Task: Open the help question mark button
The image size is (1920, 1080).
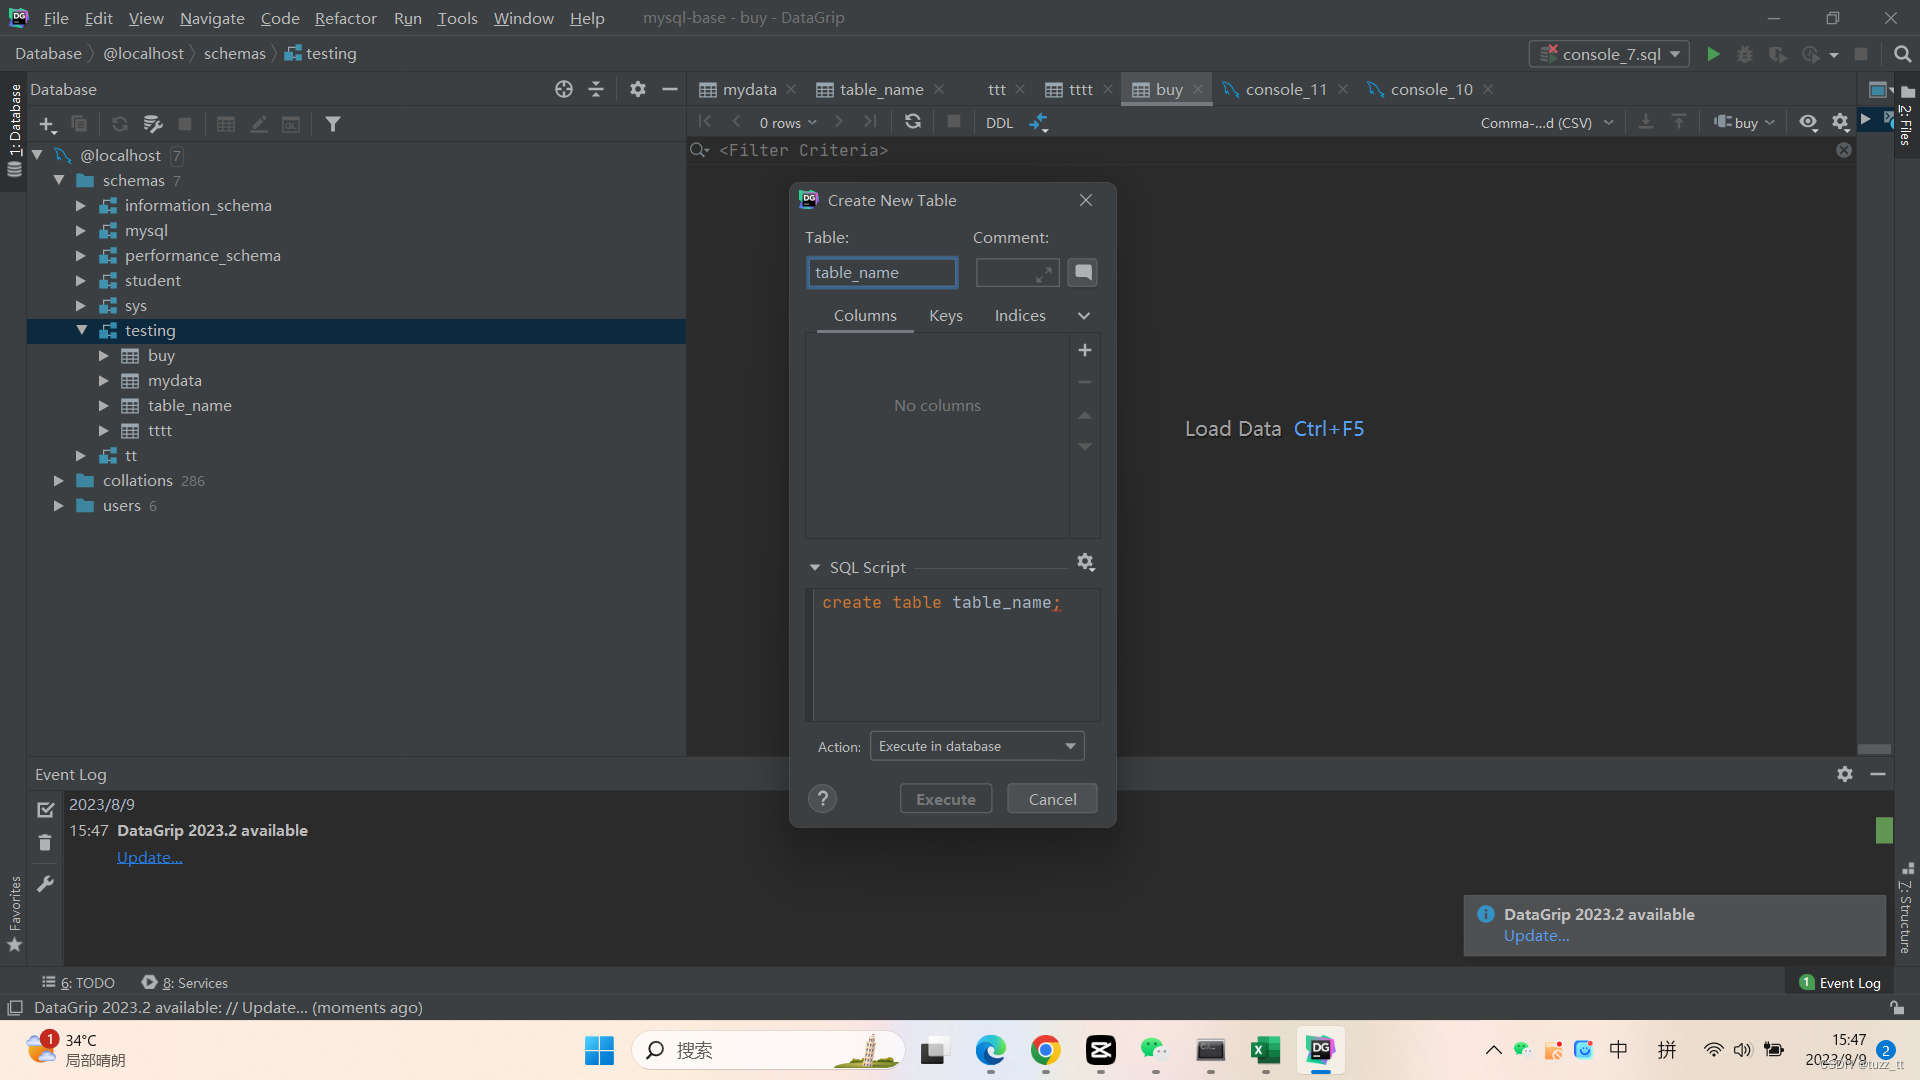Action: point(822,799)
